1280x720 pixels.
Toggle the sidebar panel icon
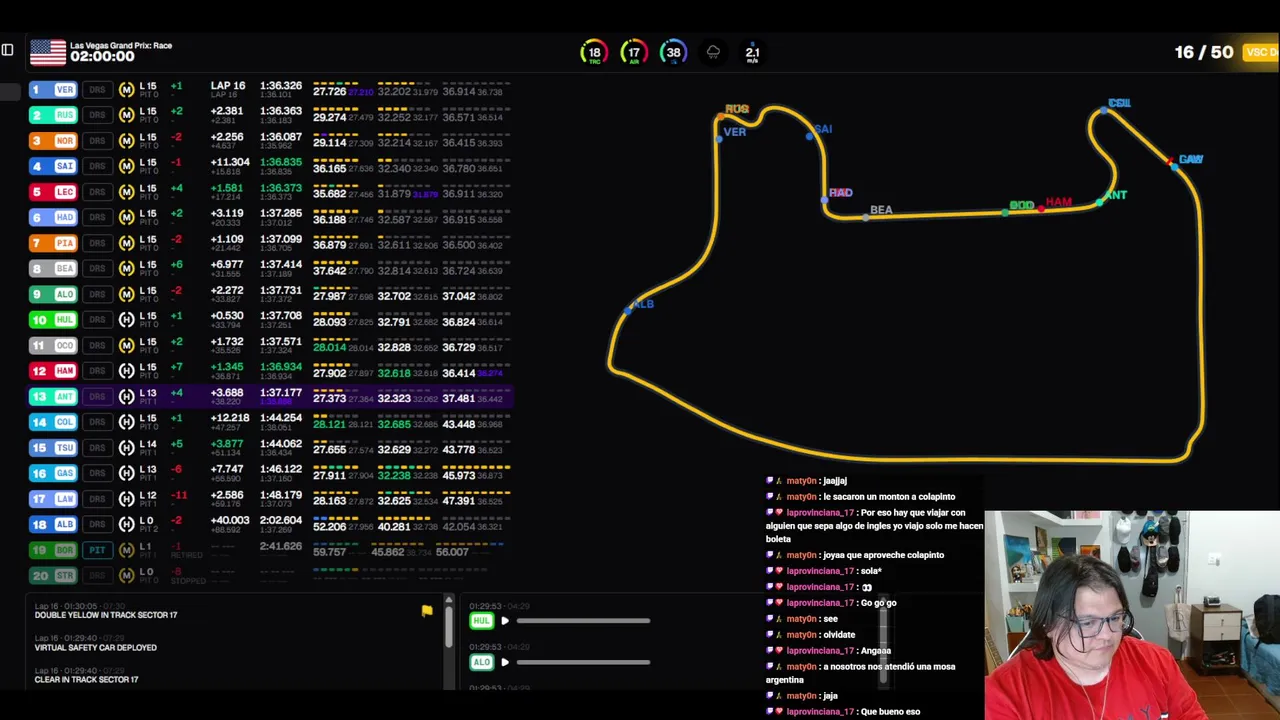pos(7,50)
